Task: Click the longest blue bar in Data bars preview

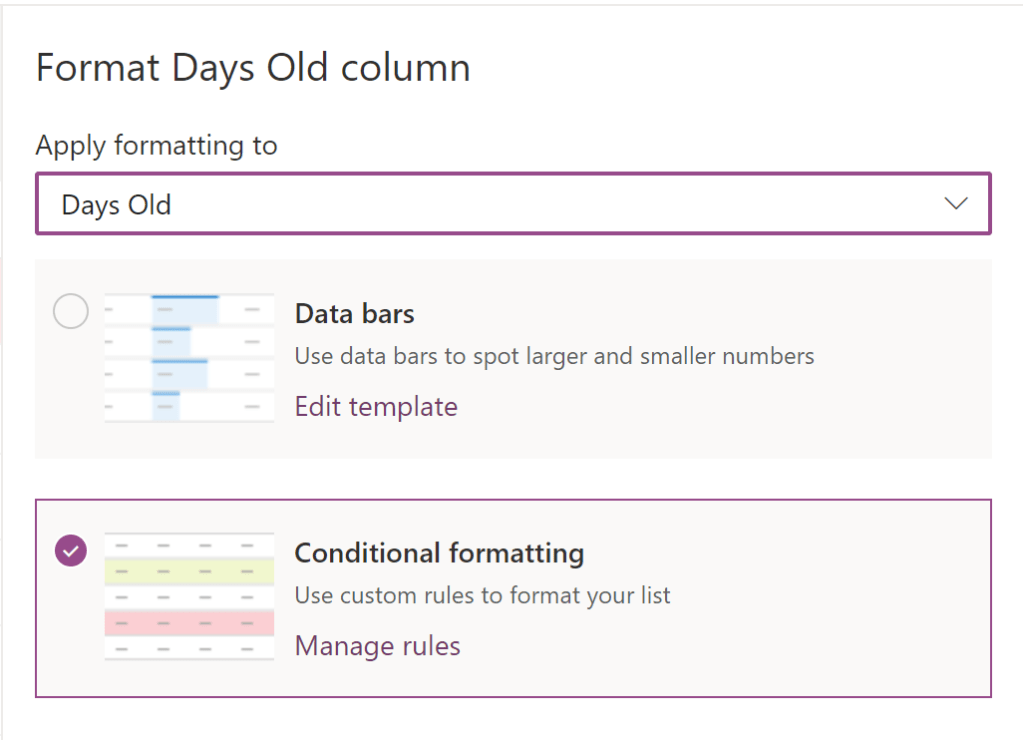Action: pos(185,297)
